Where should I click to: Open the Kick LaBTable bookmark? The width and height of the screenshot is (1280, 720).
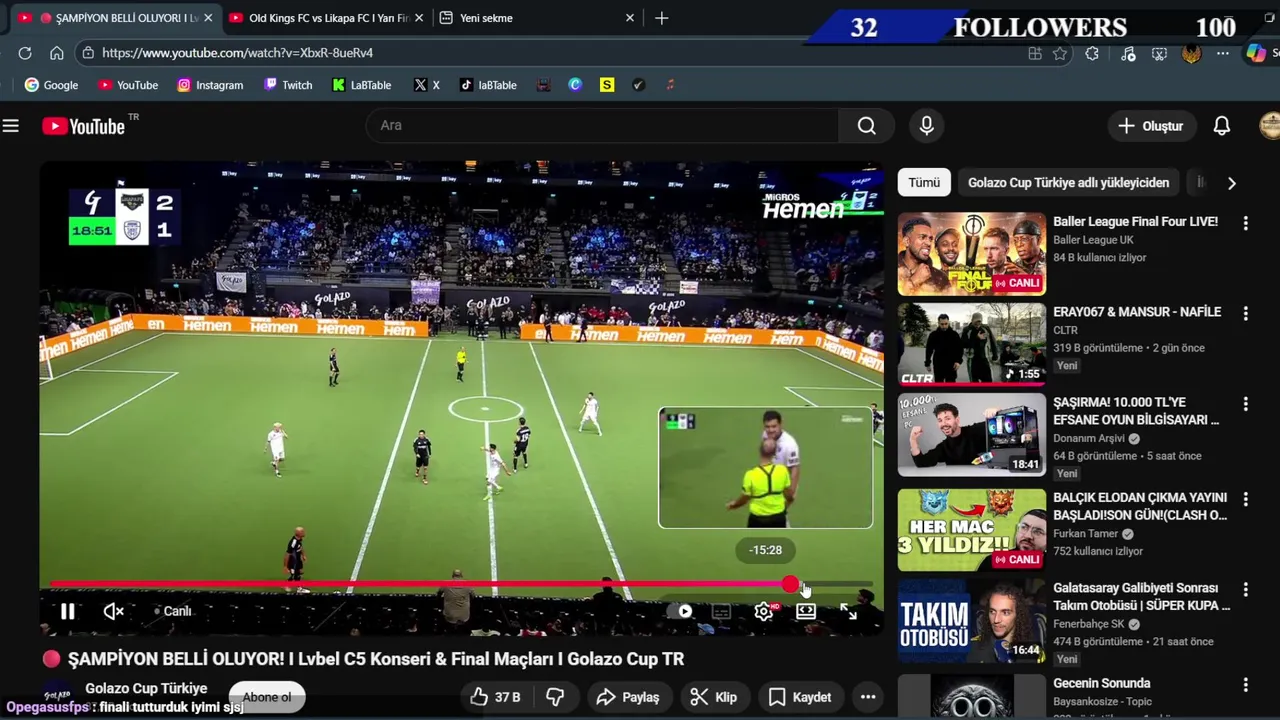tap(362, 85)
